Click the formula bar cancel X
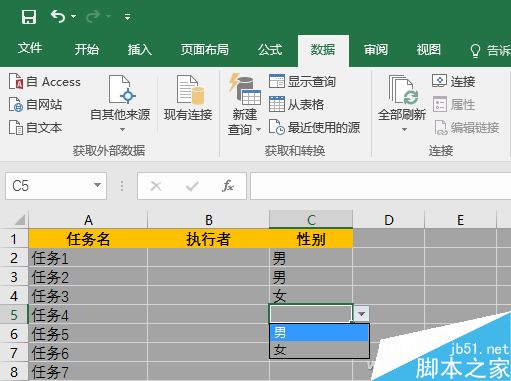The width and height of the screenshot is (511, 381). (x=156, y=186)
